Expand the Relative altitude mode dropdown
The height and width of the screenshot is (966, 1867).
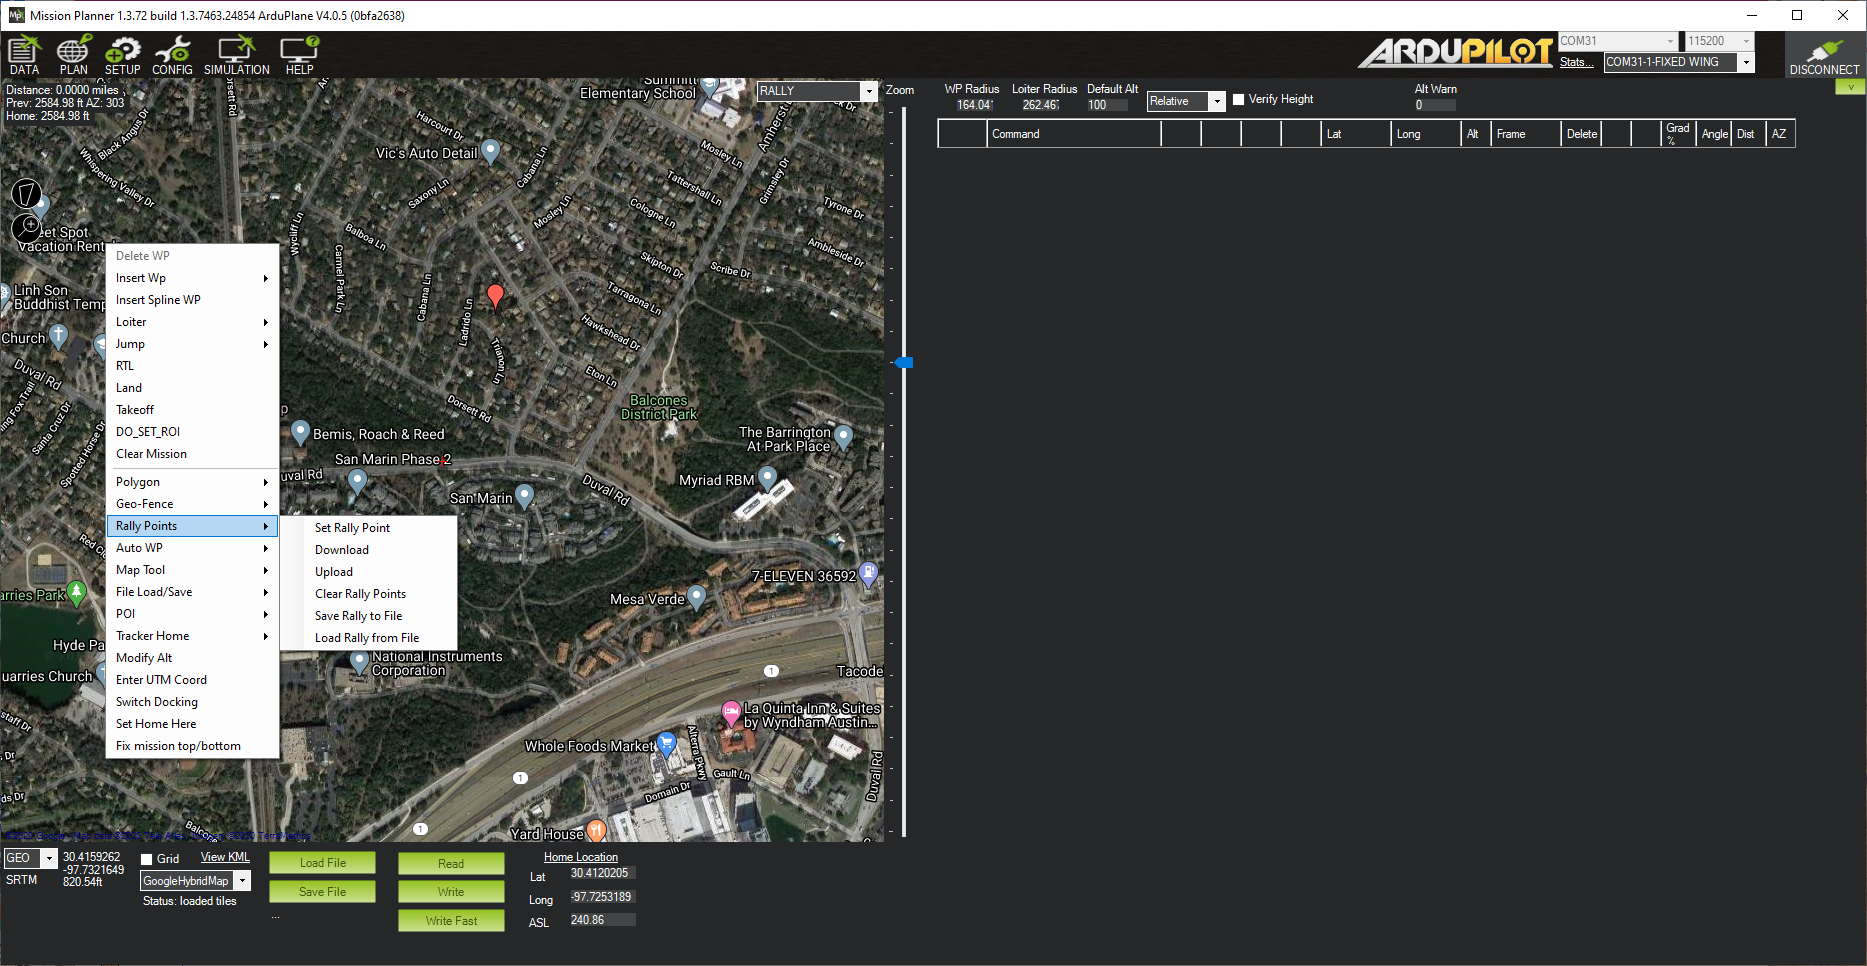point(1216,101)
